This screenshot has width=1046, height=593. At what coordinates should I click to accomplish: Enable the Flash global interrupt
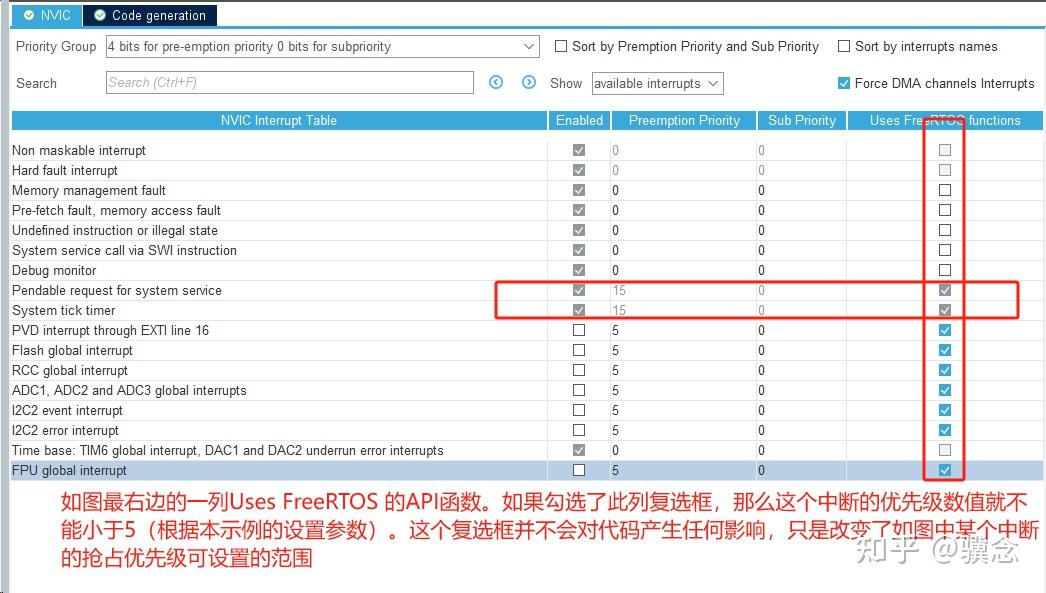578,350
